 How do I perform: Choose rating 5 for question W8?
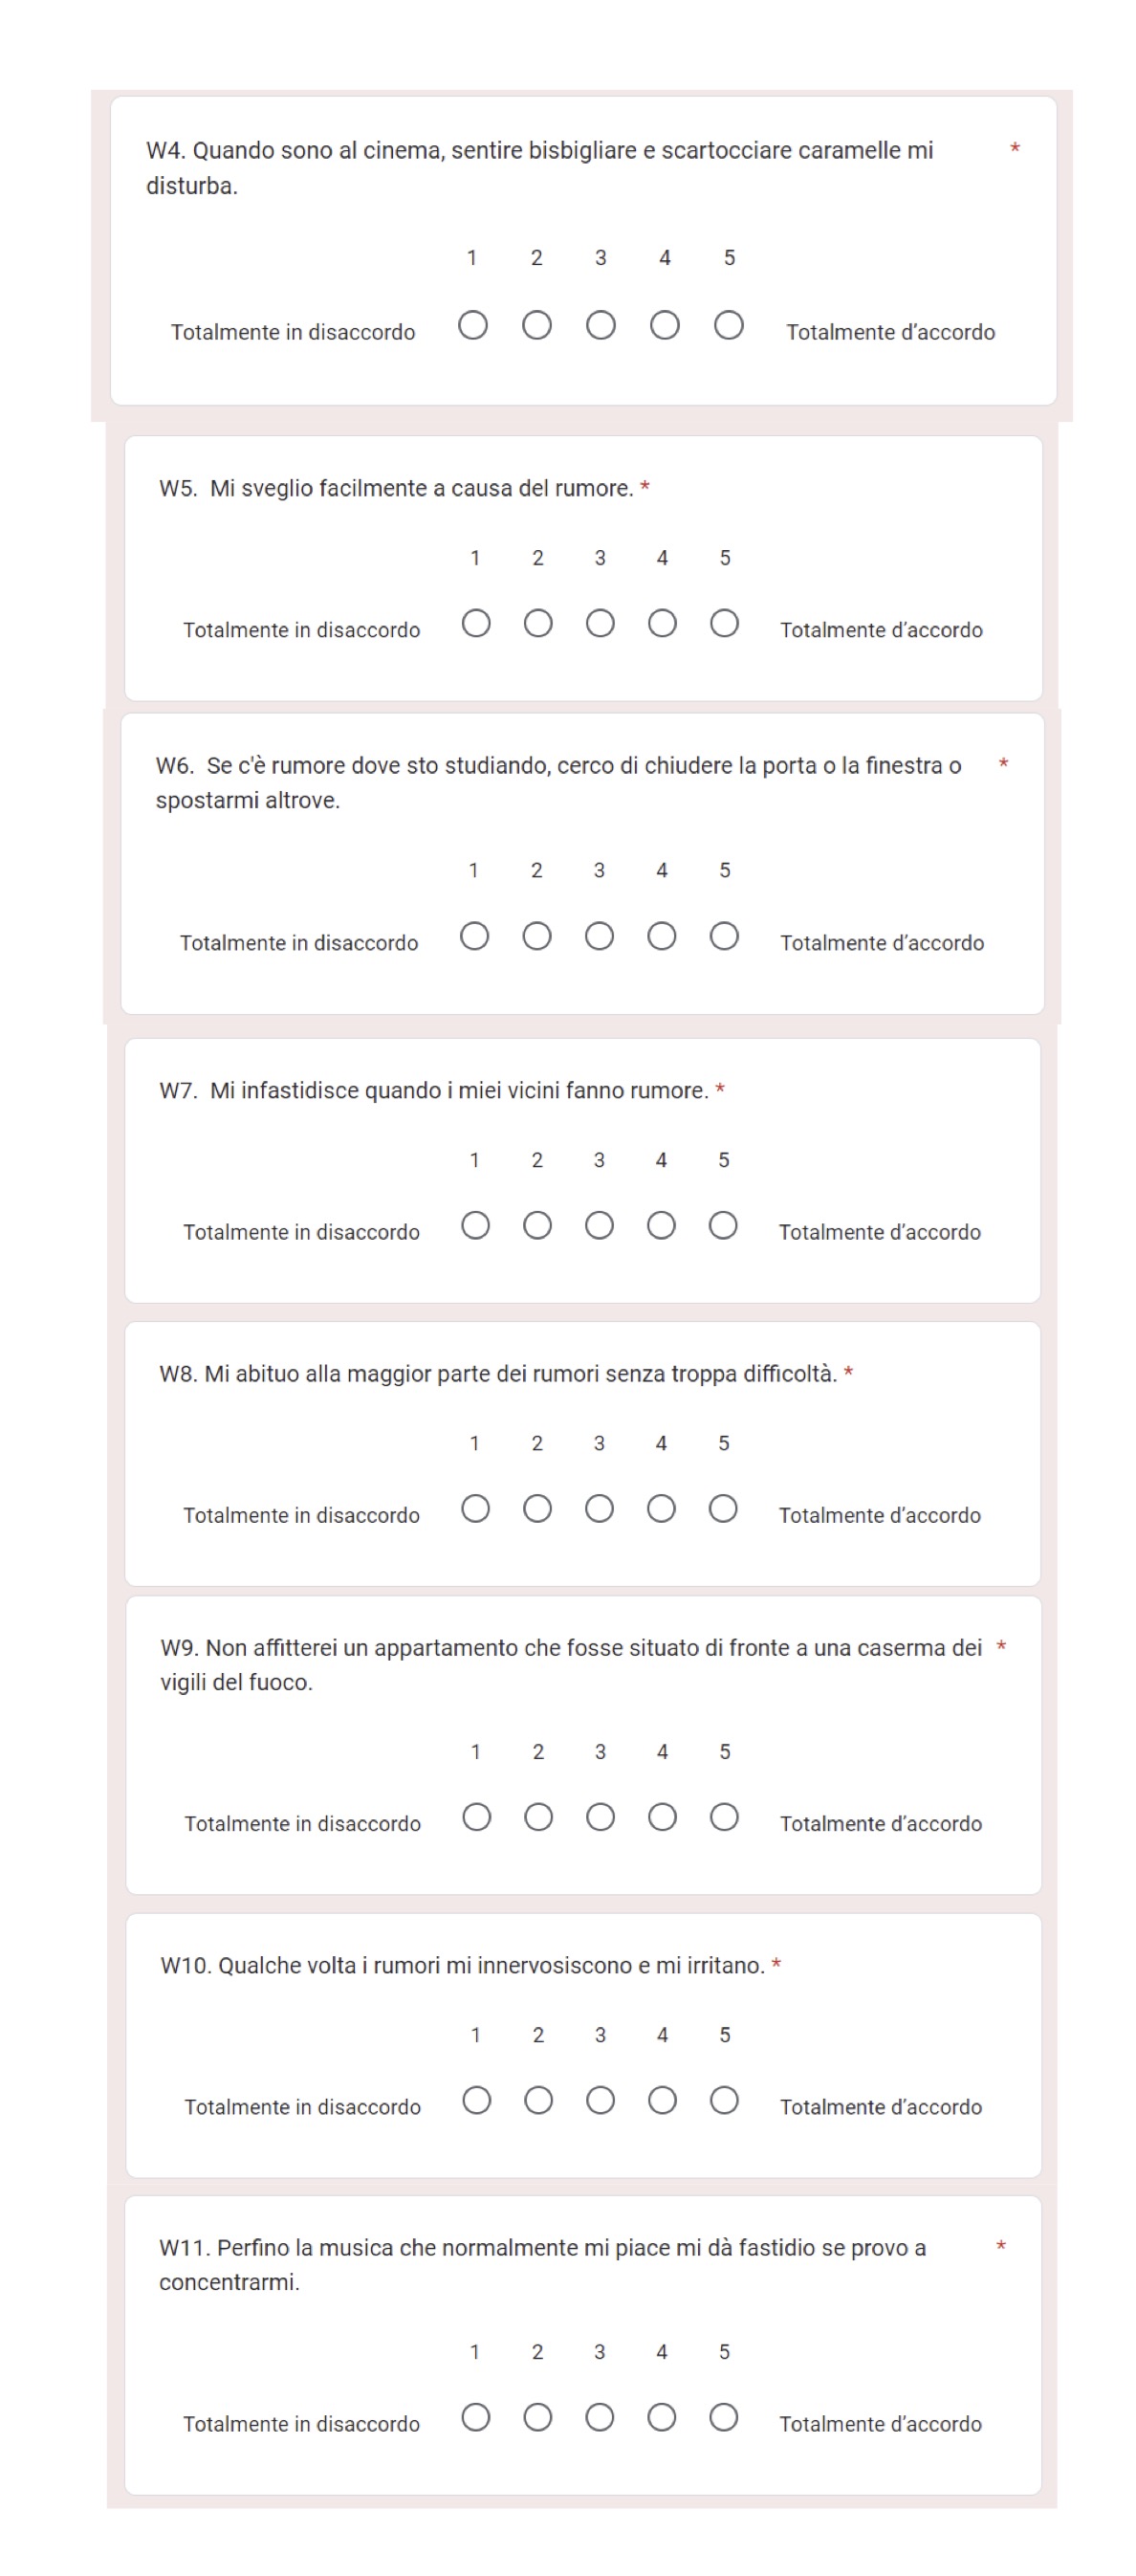click(723, 1508)
